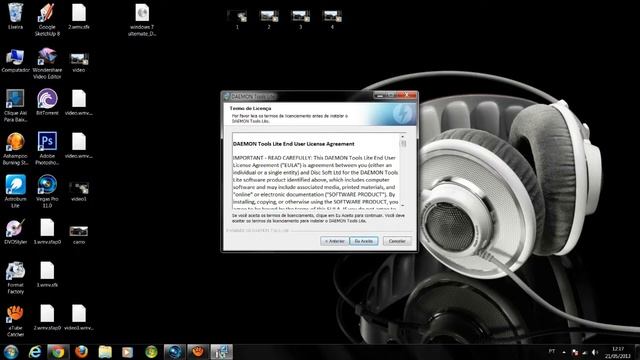This screenshot has width=640, height=360.
Task: Show hidden system tray icons
Action: (x=564, y=352)
